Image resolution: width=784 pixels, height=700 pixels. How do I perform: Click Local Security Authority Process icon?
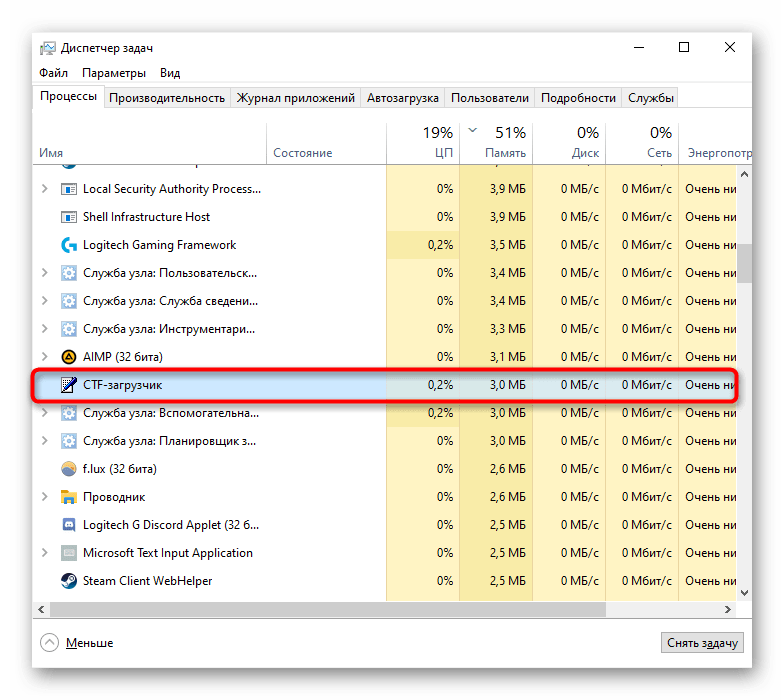pos(68,189)
